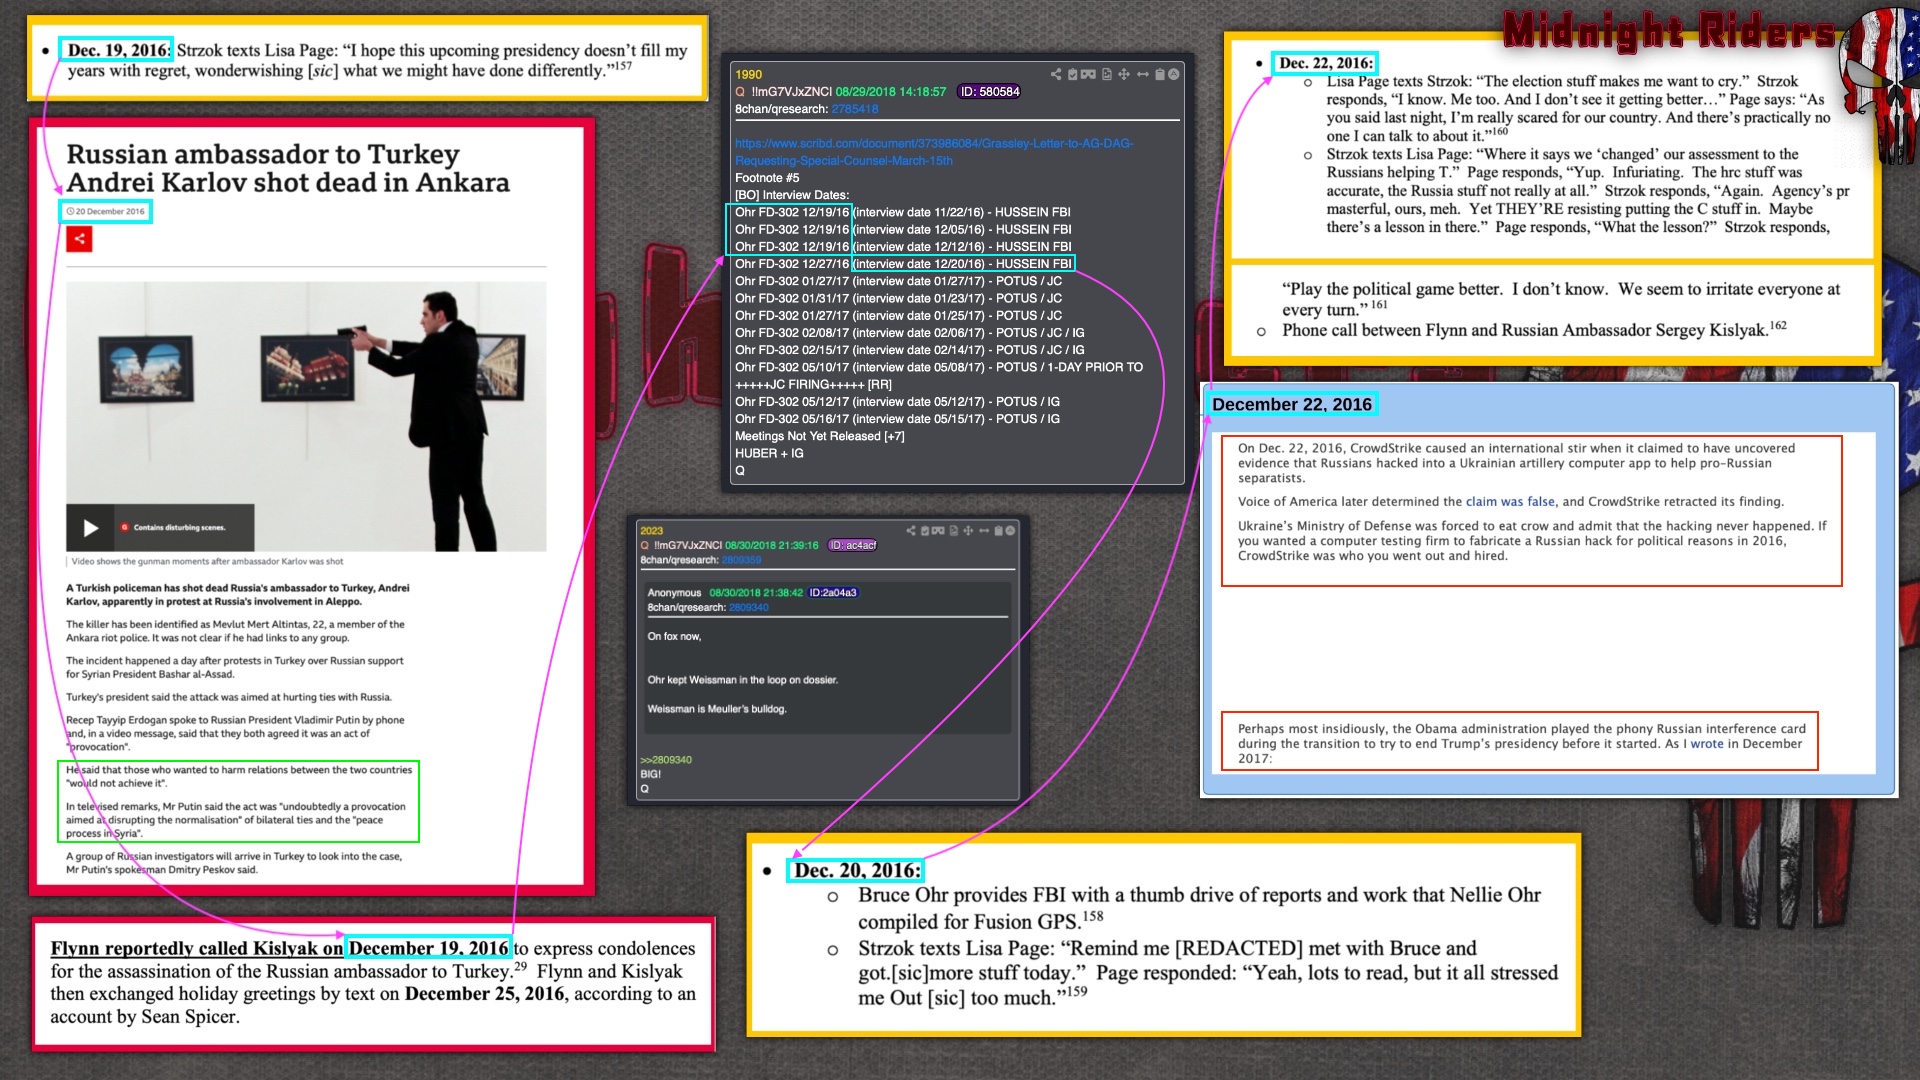Click the 'BIG!' reply text
Image resolution: width=1920 pixels, height=1080 pixels.
click(651, 774)
